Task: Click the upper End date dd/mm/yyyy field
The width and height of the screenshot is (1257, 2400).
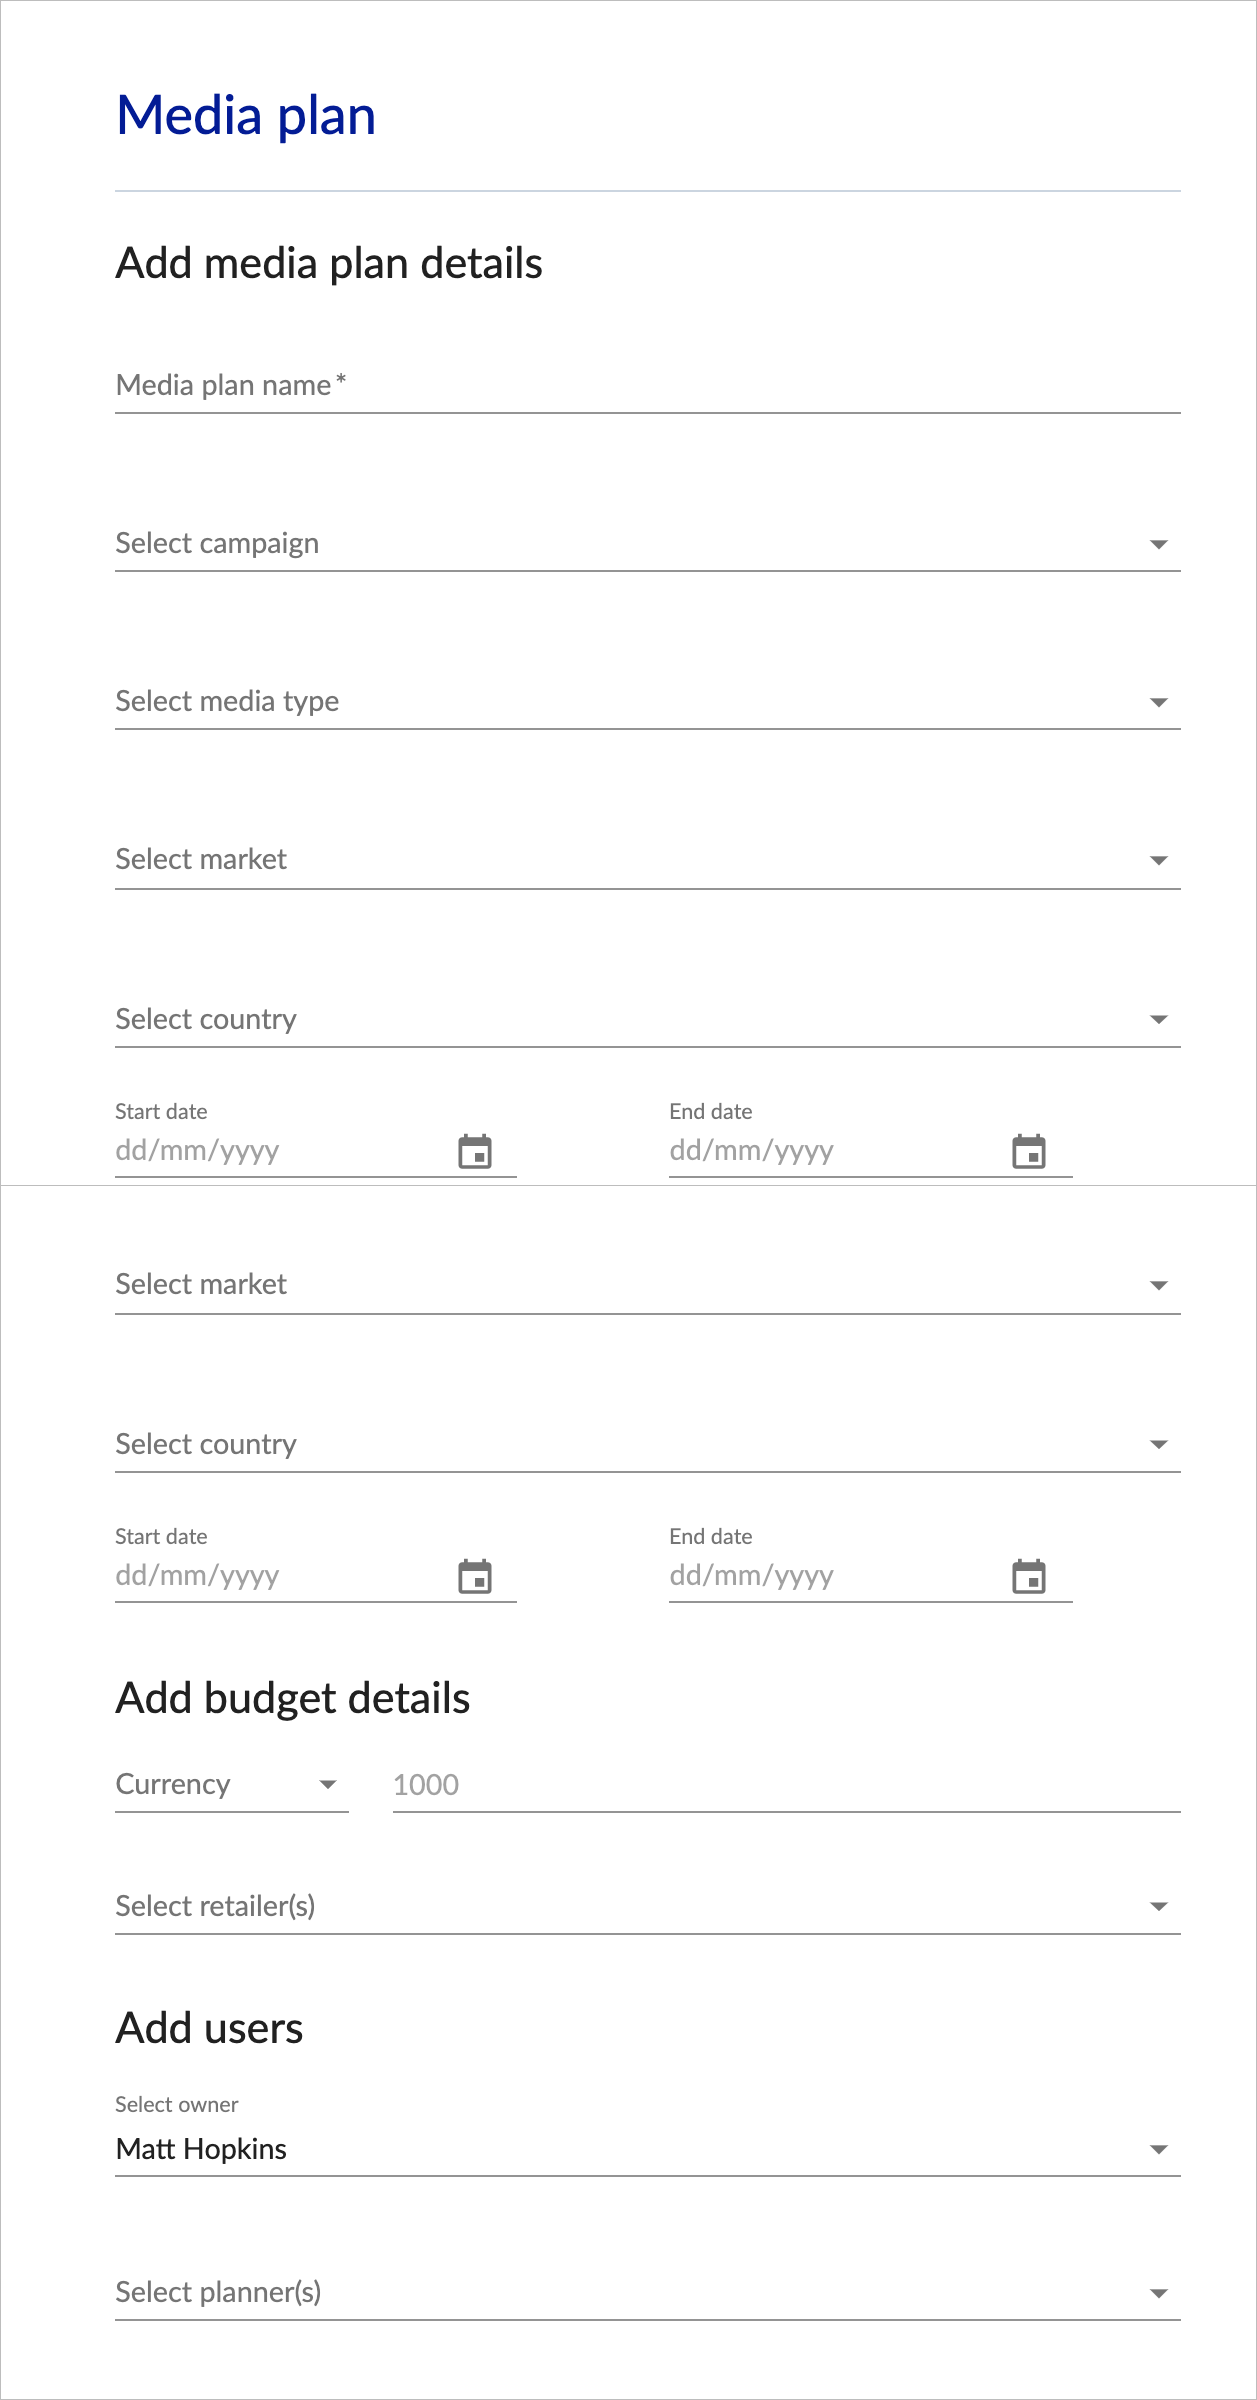Action: pos(836,1151)
